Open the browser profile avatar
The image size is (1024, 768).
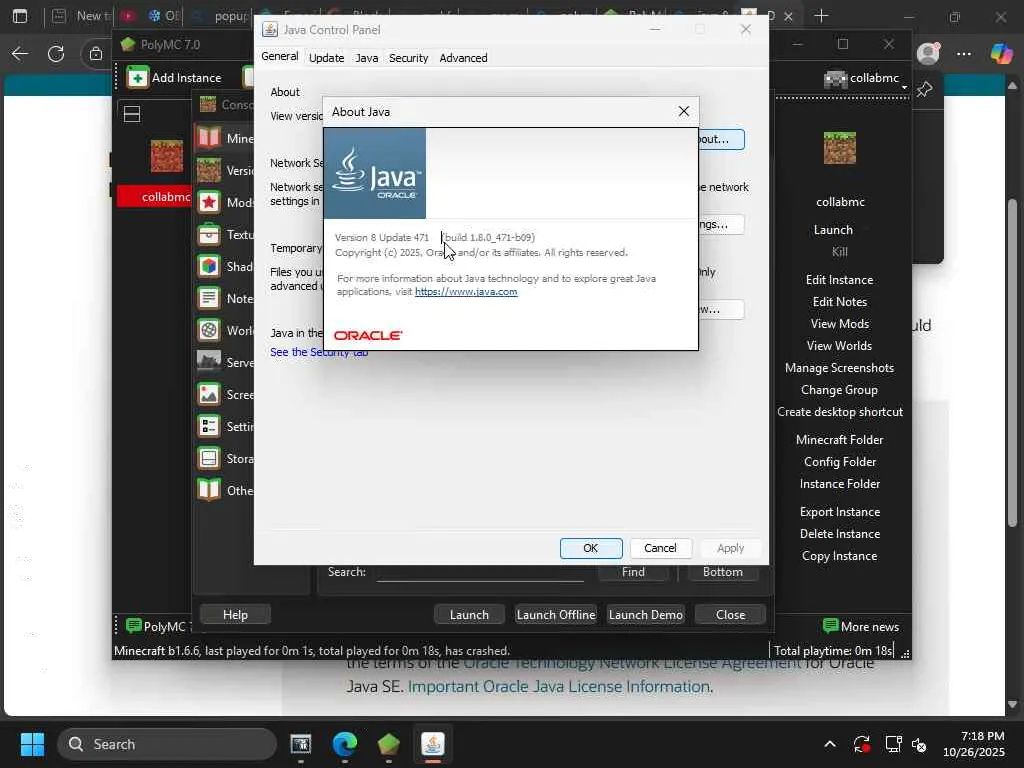928,54
